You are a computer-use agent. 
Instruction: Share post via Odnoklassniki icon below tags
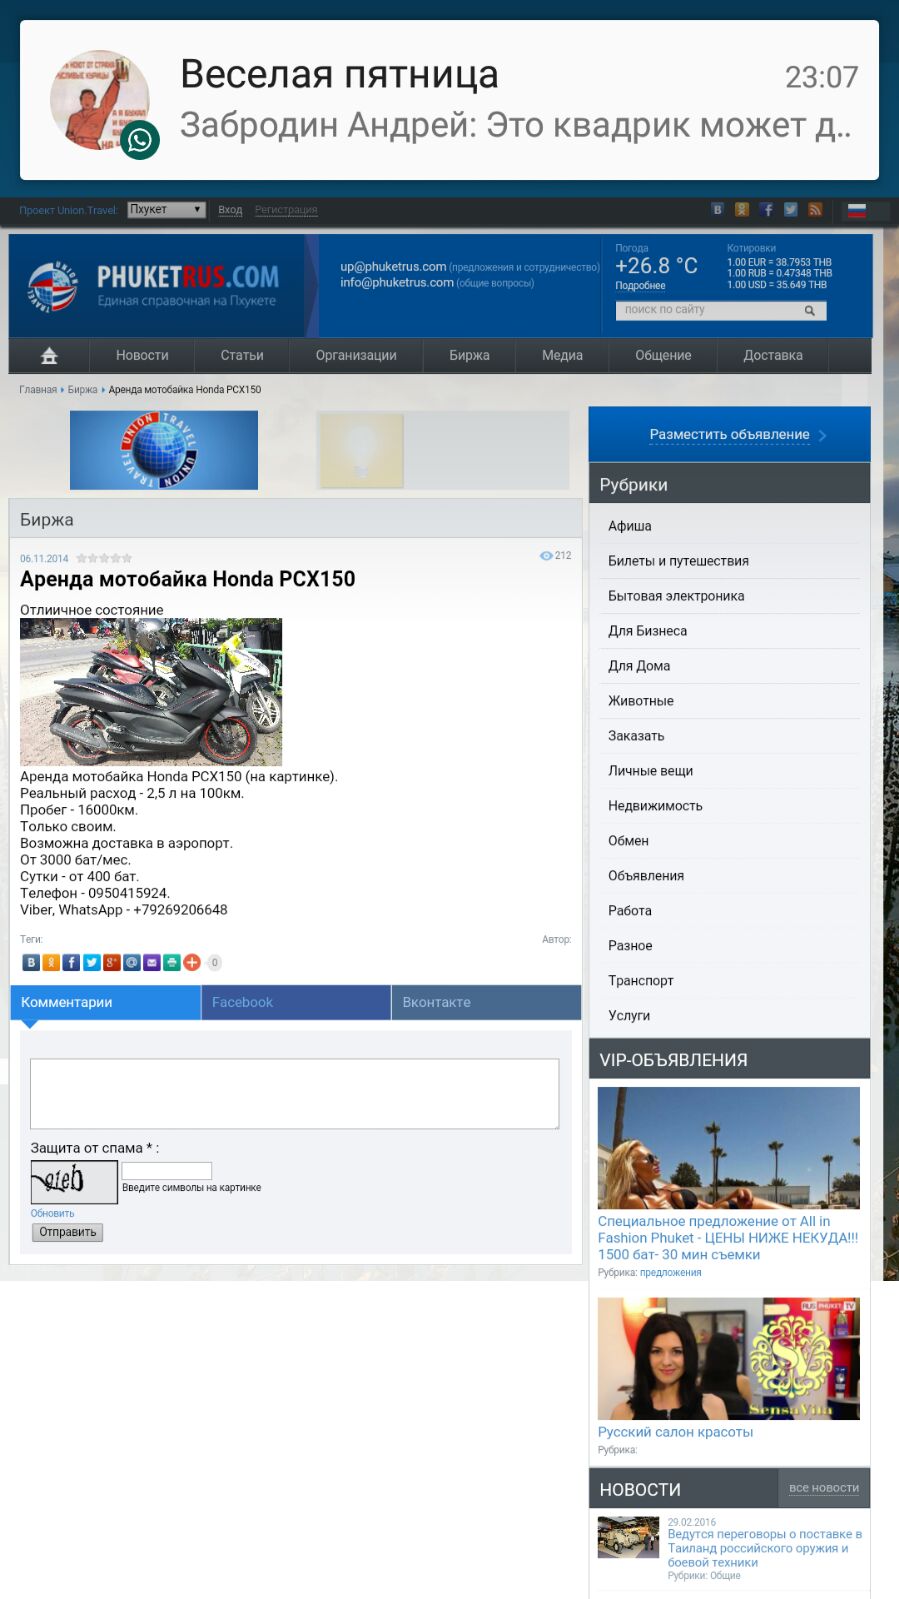click(51, 962)
